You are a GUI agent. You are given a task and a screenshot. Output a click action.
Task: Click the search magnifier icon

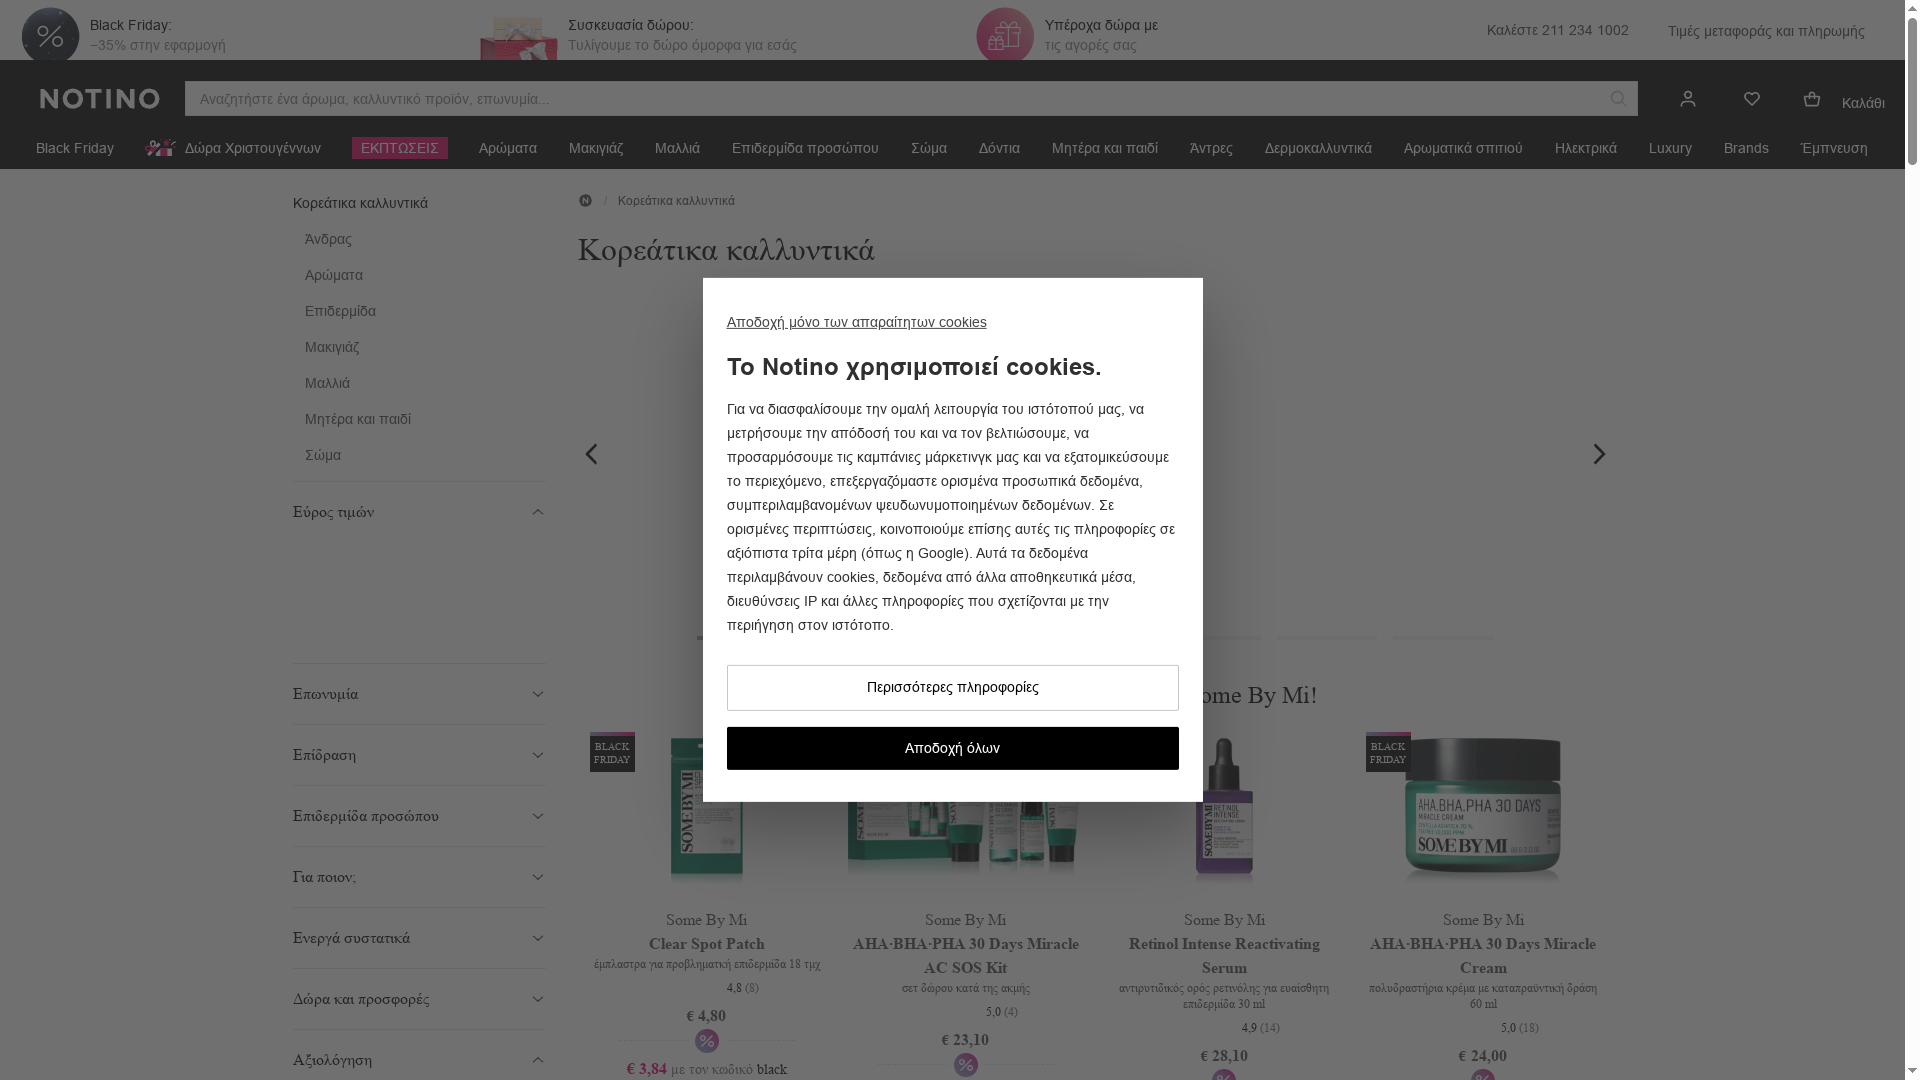(x=1618, y=98)
